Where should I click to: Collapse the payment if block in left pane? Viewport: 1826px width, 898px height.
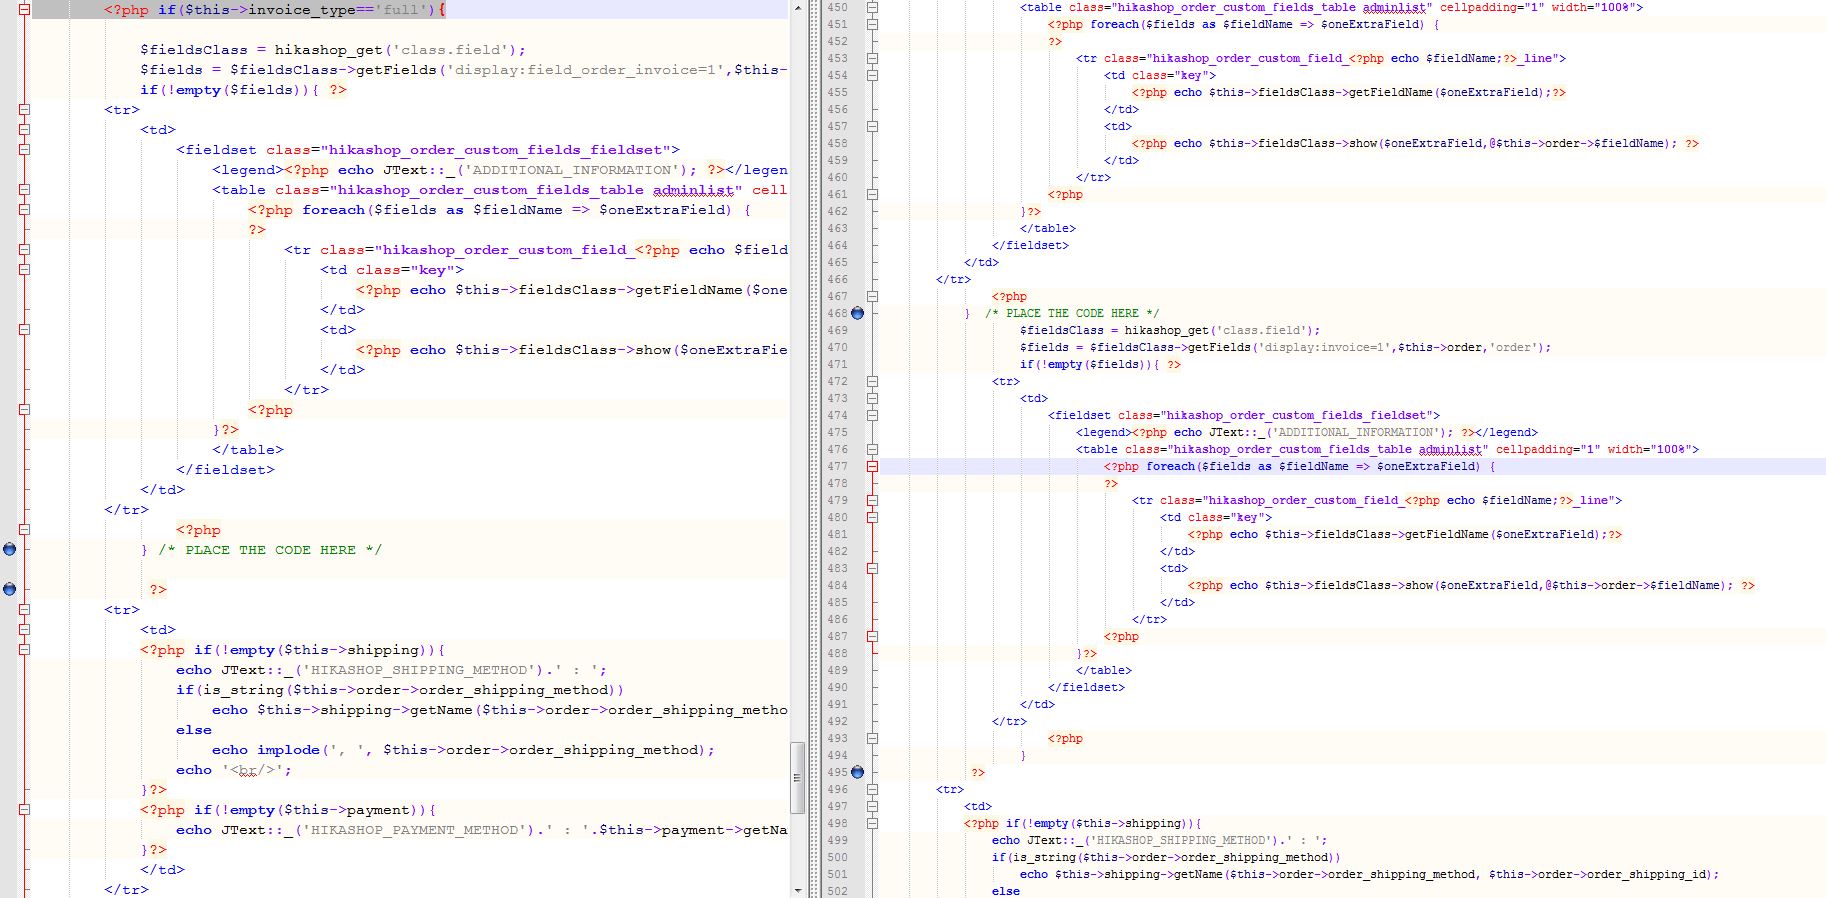[x=25, y=809]
